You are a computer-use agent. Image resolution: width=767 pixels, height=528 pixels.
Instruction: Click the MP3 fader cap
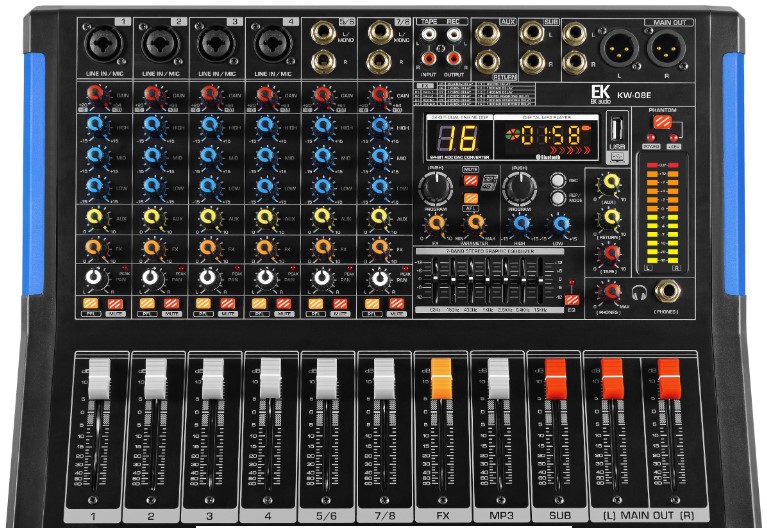499,379
